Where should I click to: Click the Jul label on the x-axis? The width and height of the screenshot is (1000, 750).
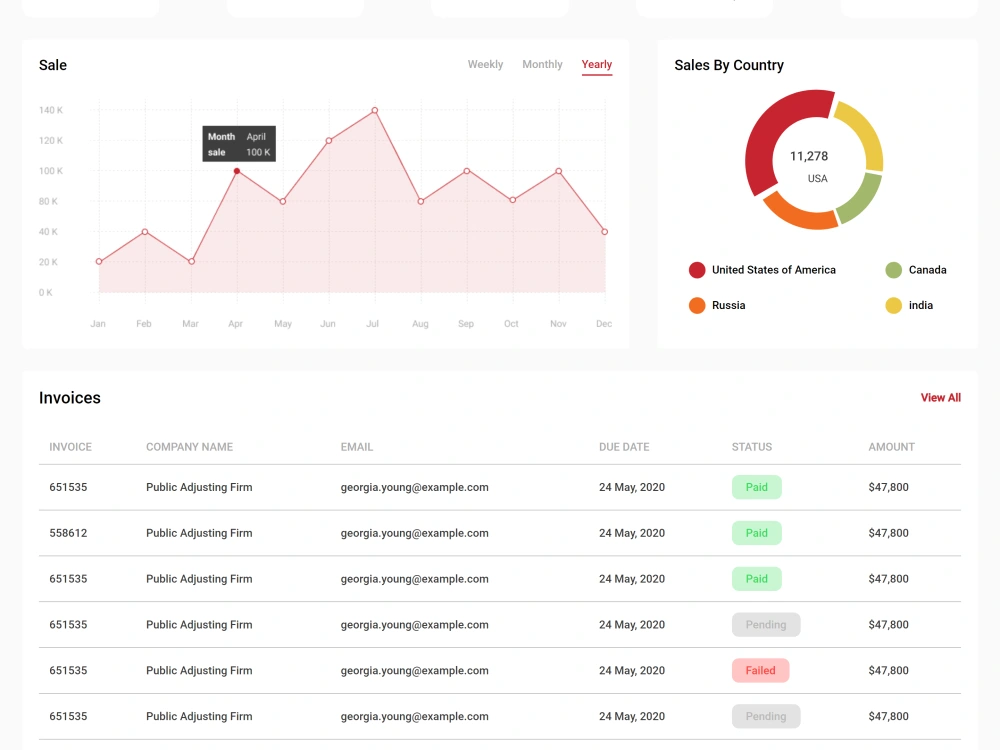pos(372,324)
